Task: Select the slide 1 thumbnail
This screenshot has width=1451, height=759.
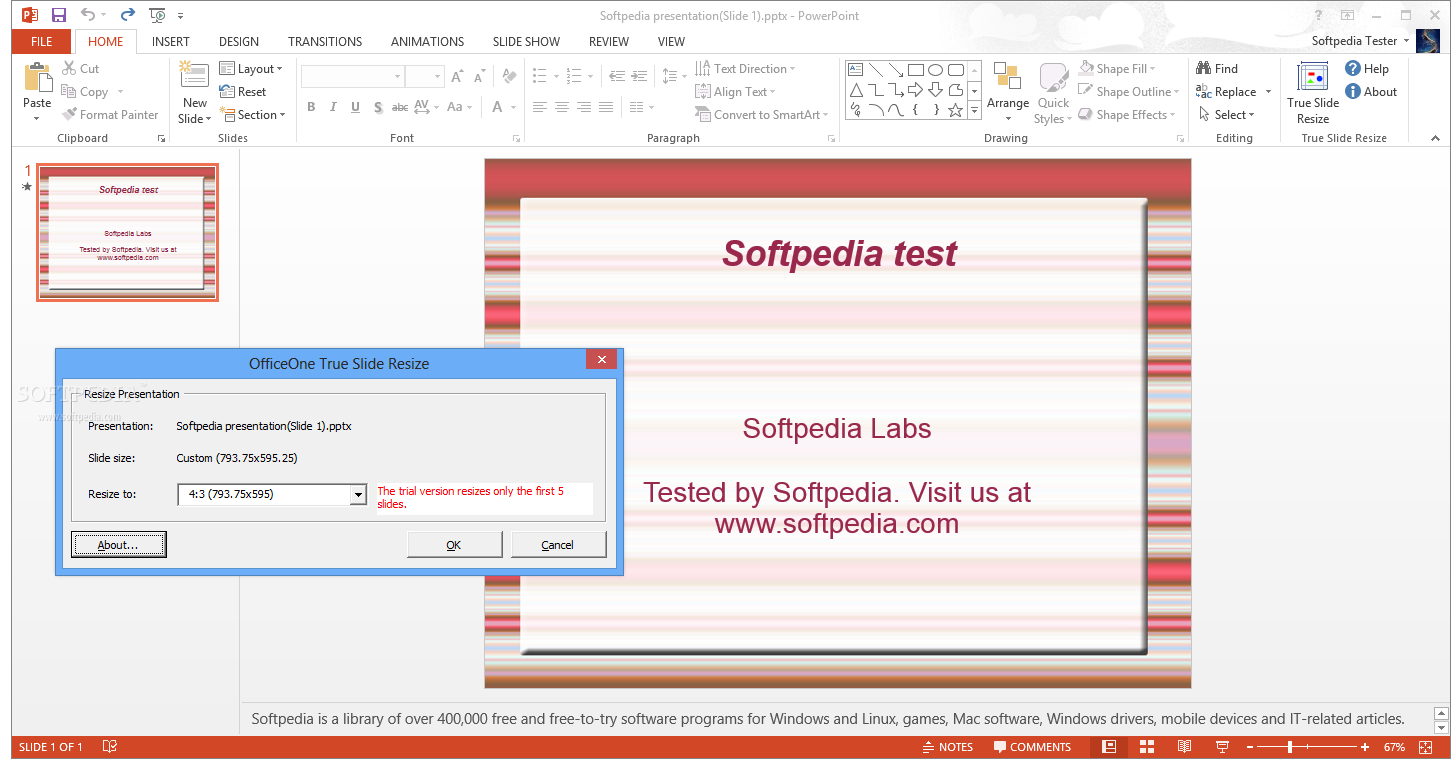Action: point(127,233)
